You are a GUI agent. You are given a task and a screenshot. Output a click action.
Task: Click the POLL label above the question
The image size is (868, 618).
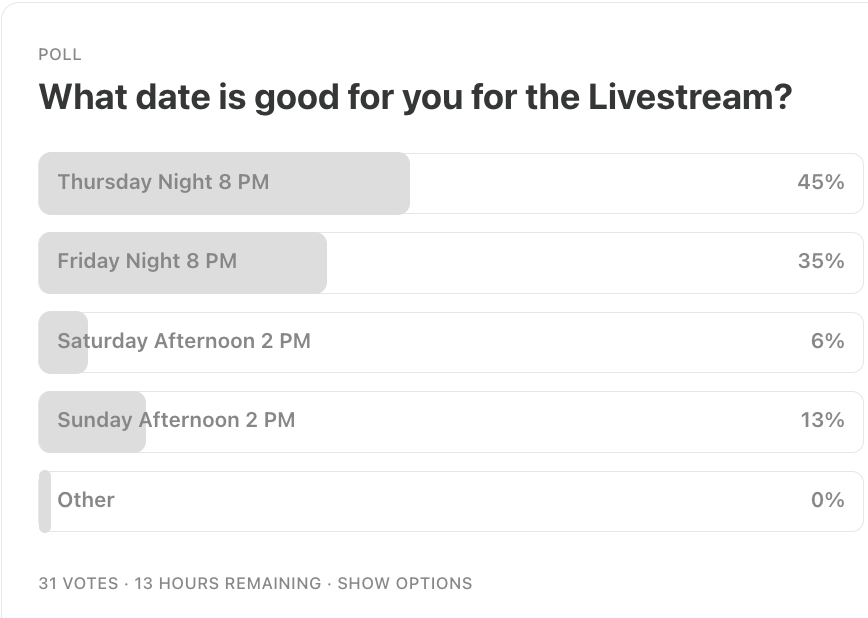[x=60, y=55]
